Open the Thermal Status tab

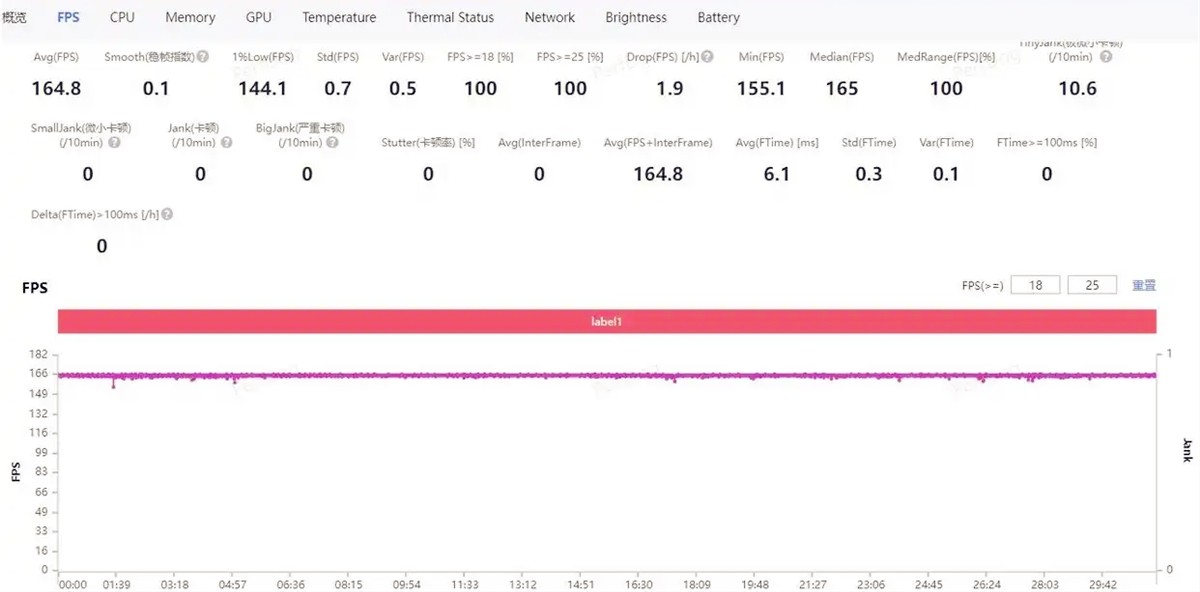point(450,17)
